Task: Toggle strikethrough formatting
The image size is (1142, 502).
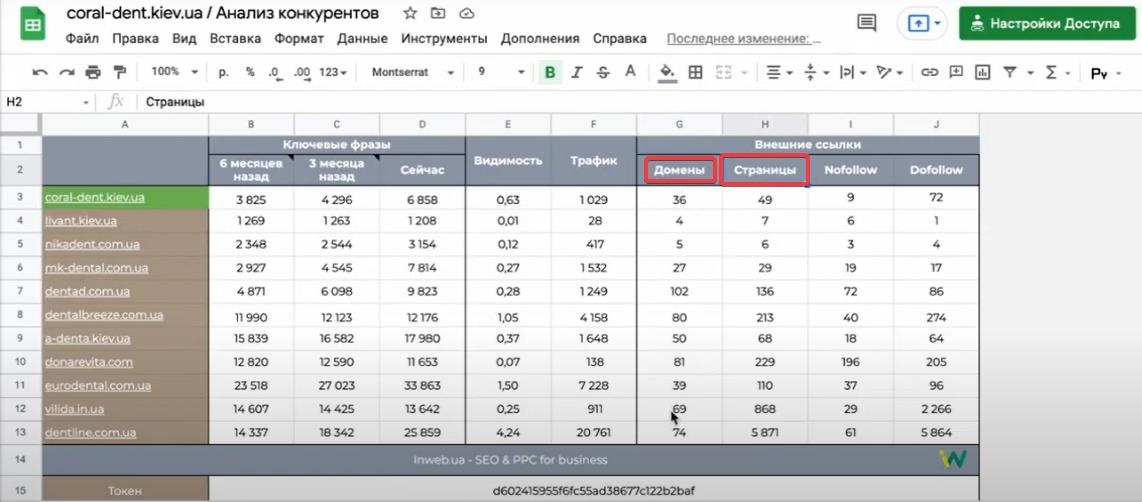Action: (x=603, y=72)
